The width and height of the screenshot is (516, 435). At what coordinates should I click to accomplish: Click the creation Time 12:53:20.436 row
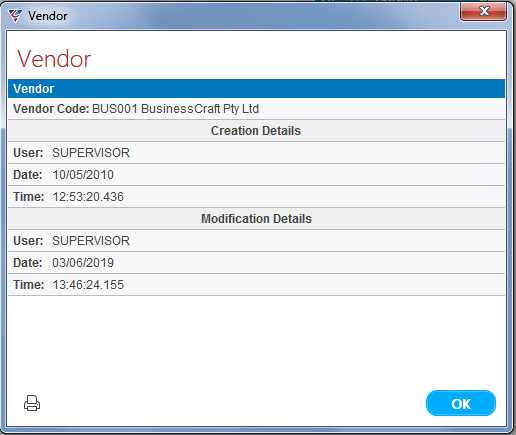256,197
